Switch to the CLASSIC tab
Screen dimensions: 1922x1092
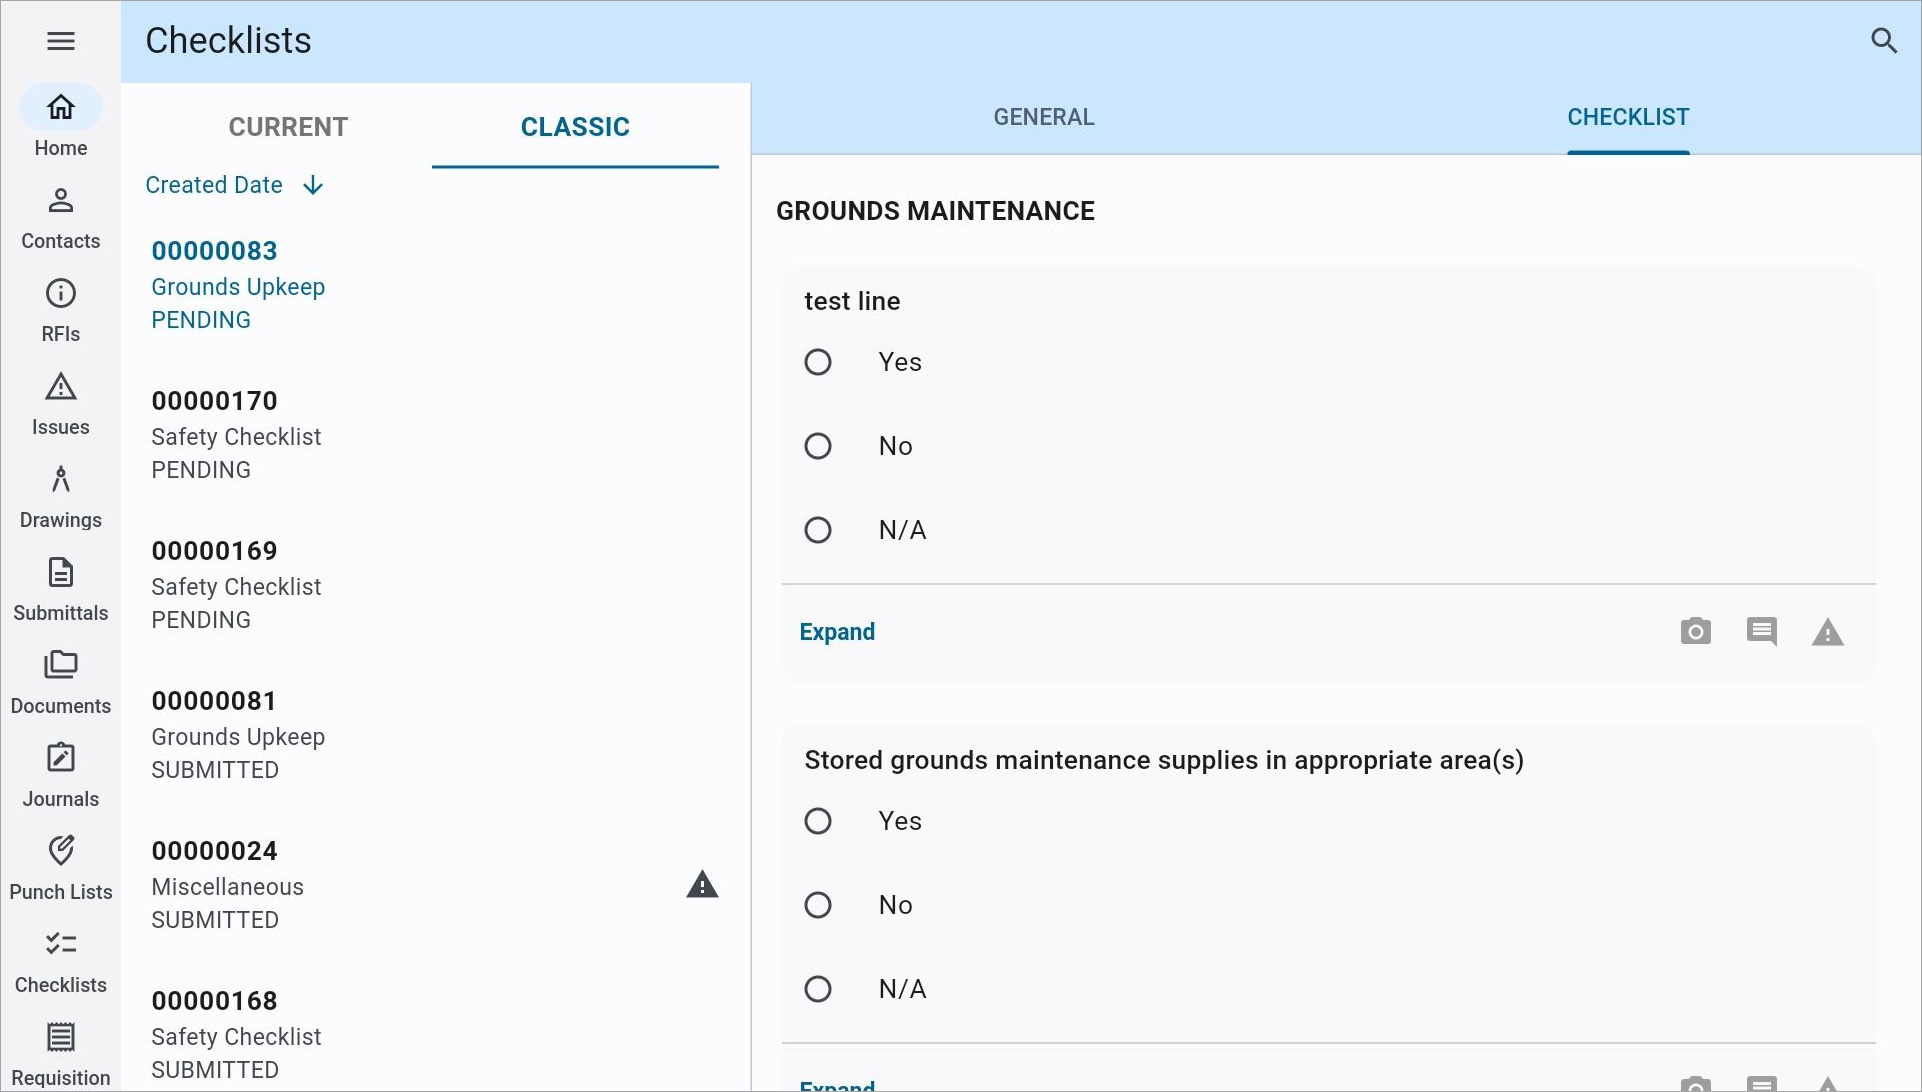575,127
